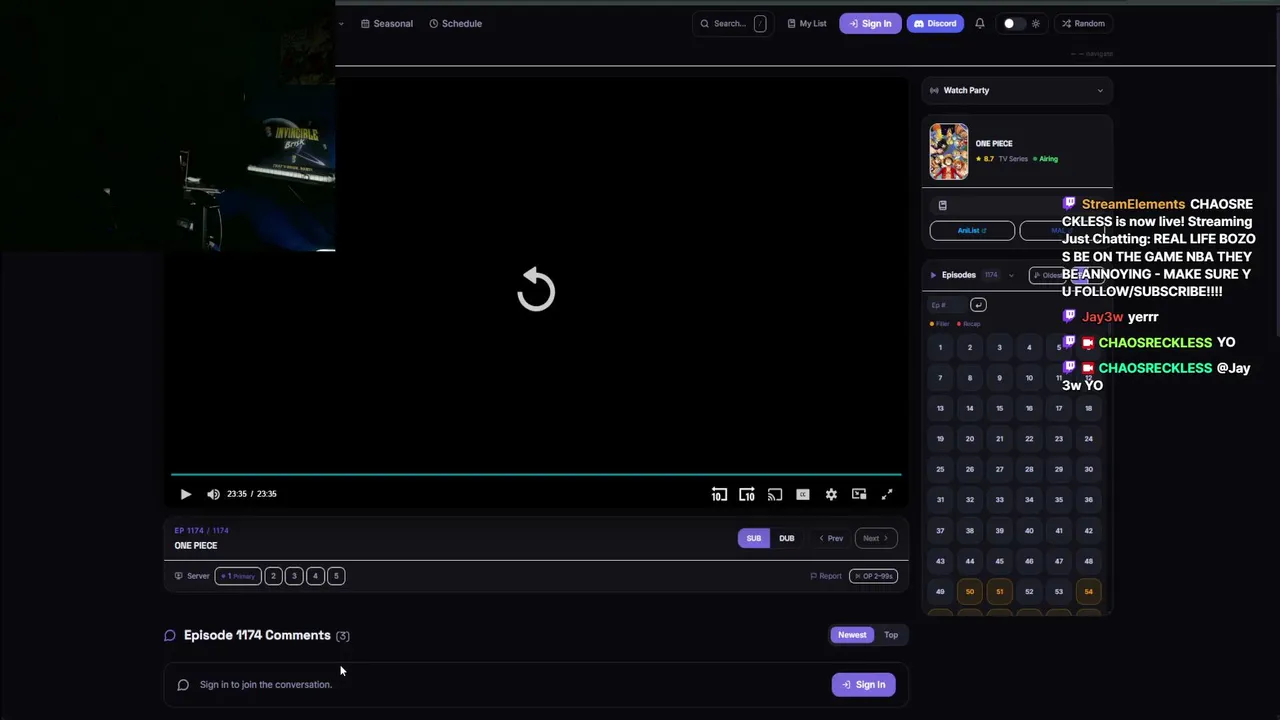Focus the Ep # jump field
The height and width of the screenshot is (720, 1280).
pos(947,305)
